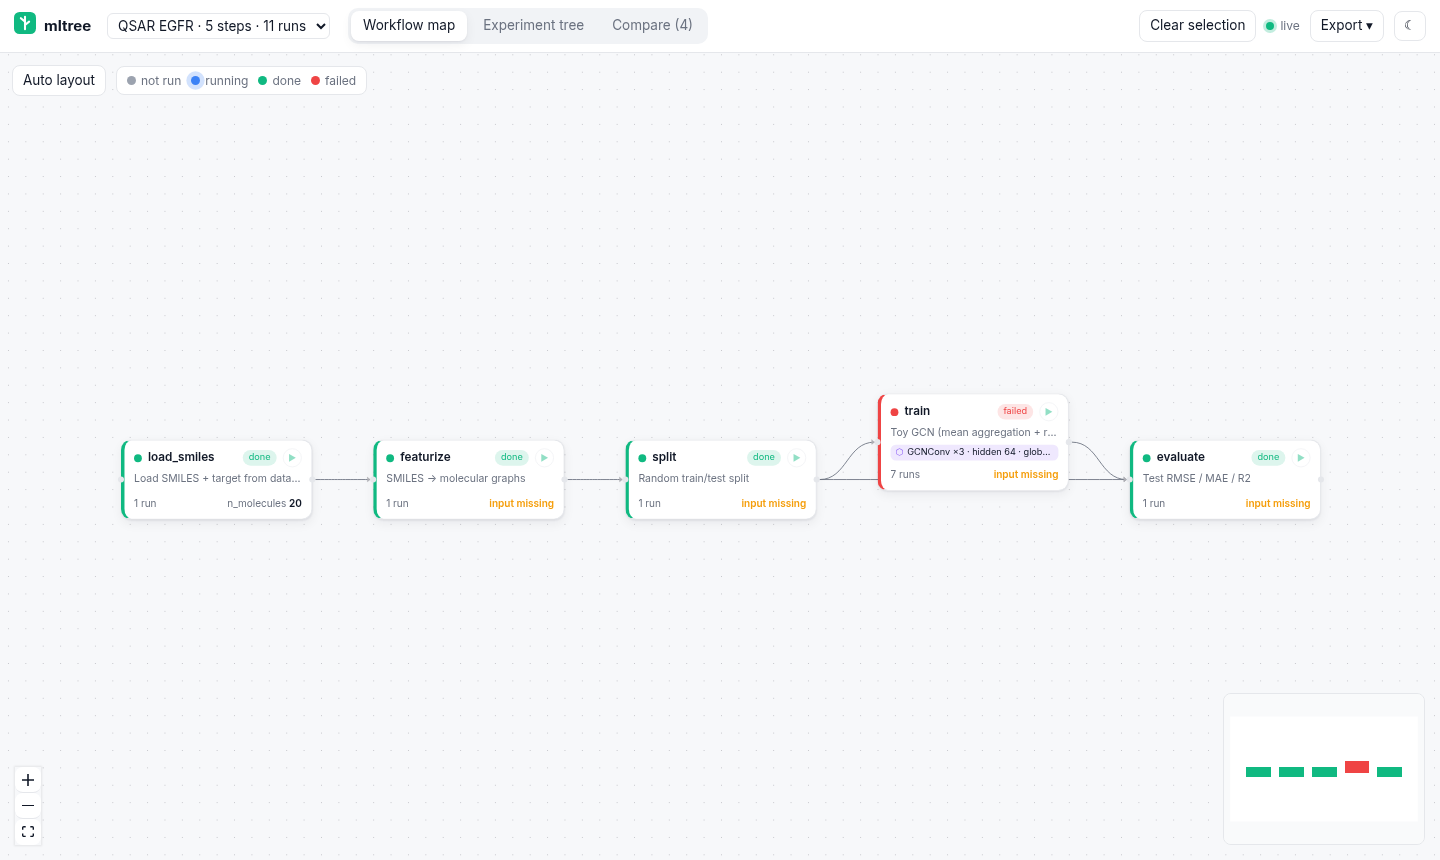
Task: Click the GCNConv ×3 config chip
Action: click(x=974, y=452)
